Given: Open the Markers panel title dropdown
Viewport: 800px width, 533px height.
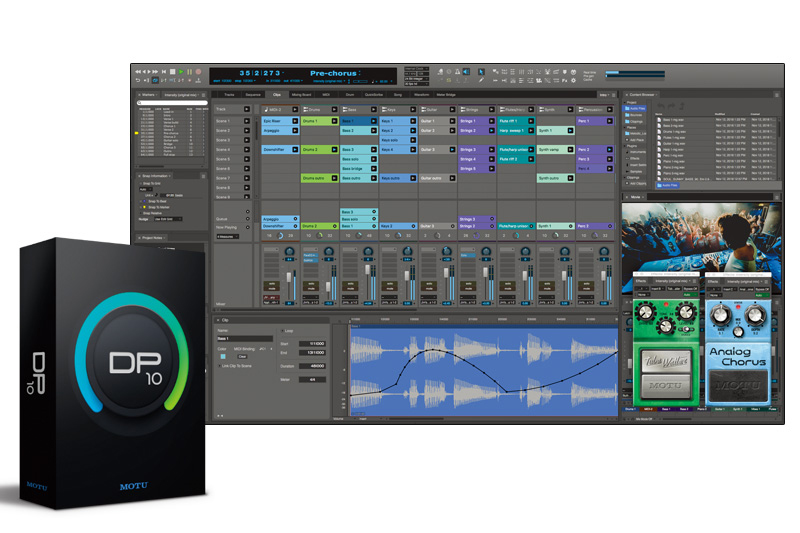Looking at the screenshot, I should (x=150, y=95).
